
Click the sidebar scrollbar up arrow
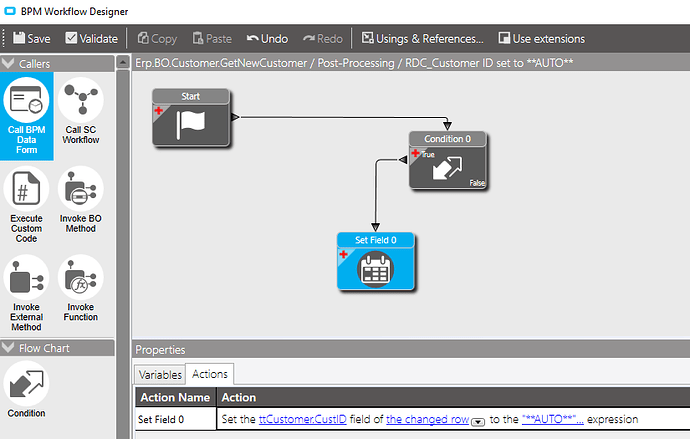point(123,62)
